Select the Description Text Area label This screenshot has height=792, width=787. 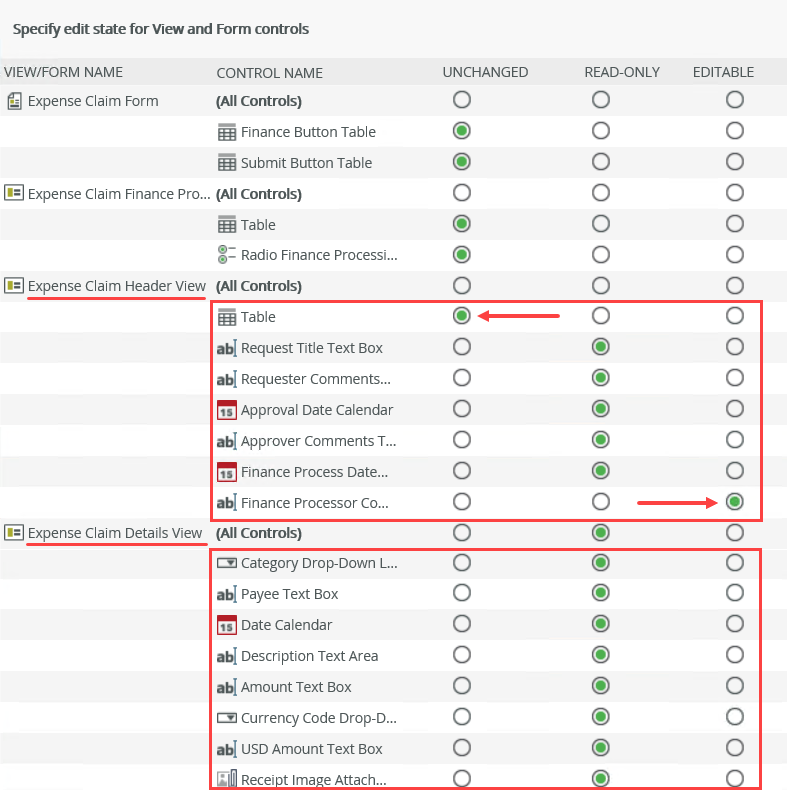[309, 656]
